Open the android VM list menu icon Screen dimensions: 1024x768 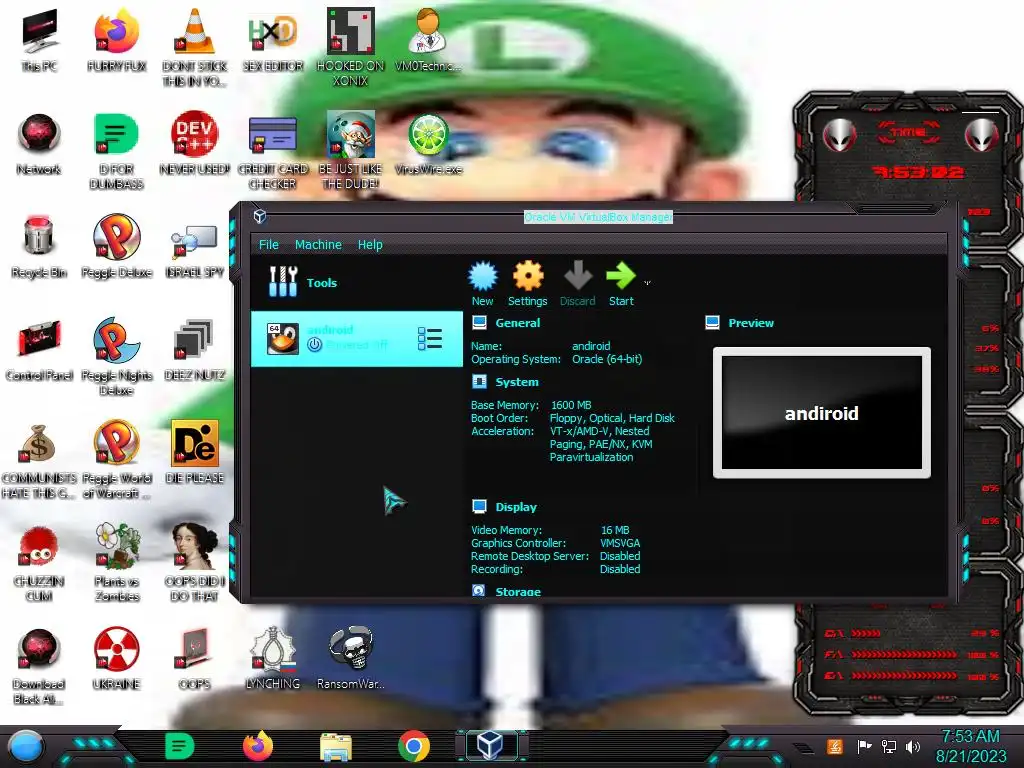tap(430, 339)
